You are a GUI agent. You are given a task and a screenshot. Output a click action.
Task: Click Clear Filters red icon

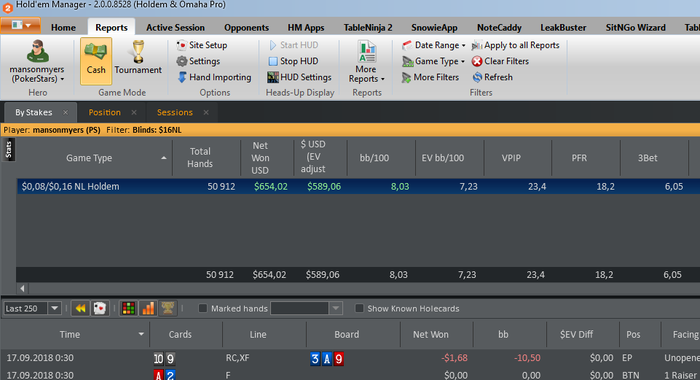tap(477, 61)
